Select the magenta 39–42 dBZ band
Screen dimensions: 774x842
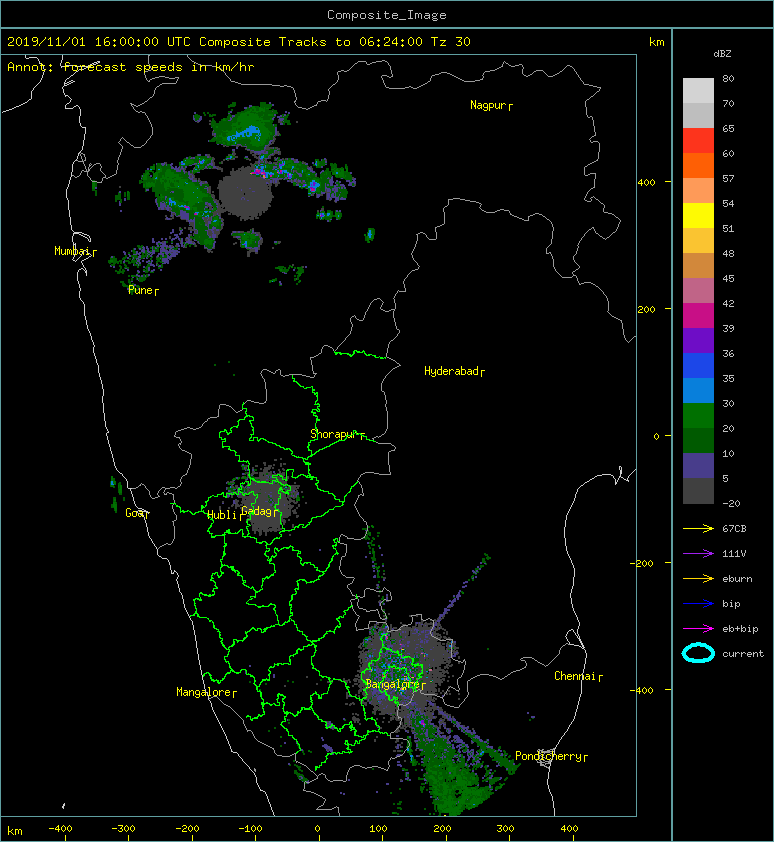tap(698, 316)
